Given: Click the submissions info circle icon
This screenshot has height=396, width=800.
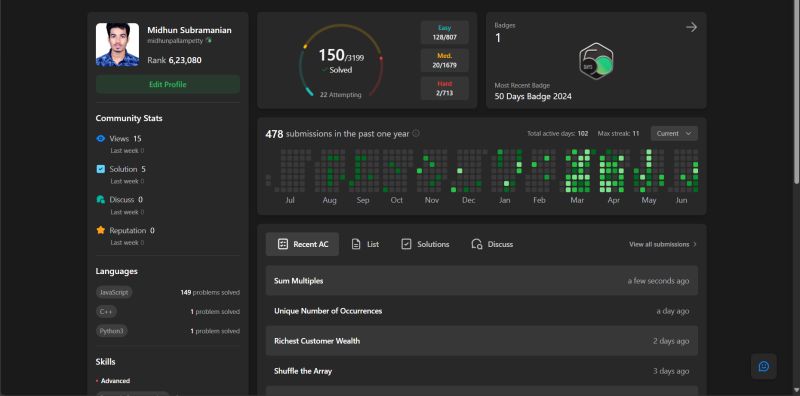Looking at the screenshot, I should [x=416, y=133].
